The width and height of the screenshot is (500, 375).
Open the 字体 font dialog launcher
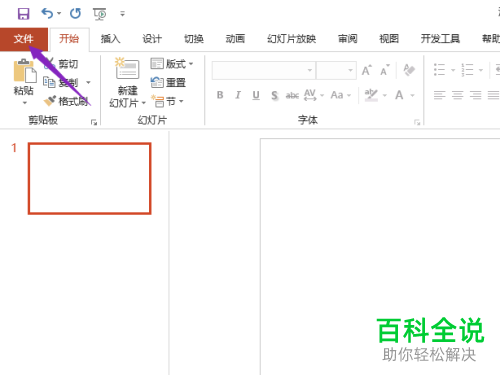point(417,122)
